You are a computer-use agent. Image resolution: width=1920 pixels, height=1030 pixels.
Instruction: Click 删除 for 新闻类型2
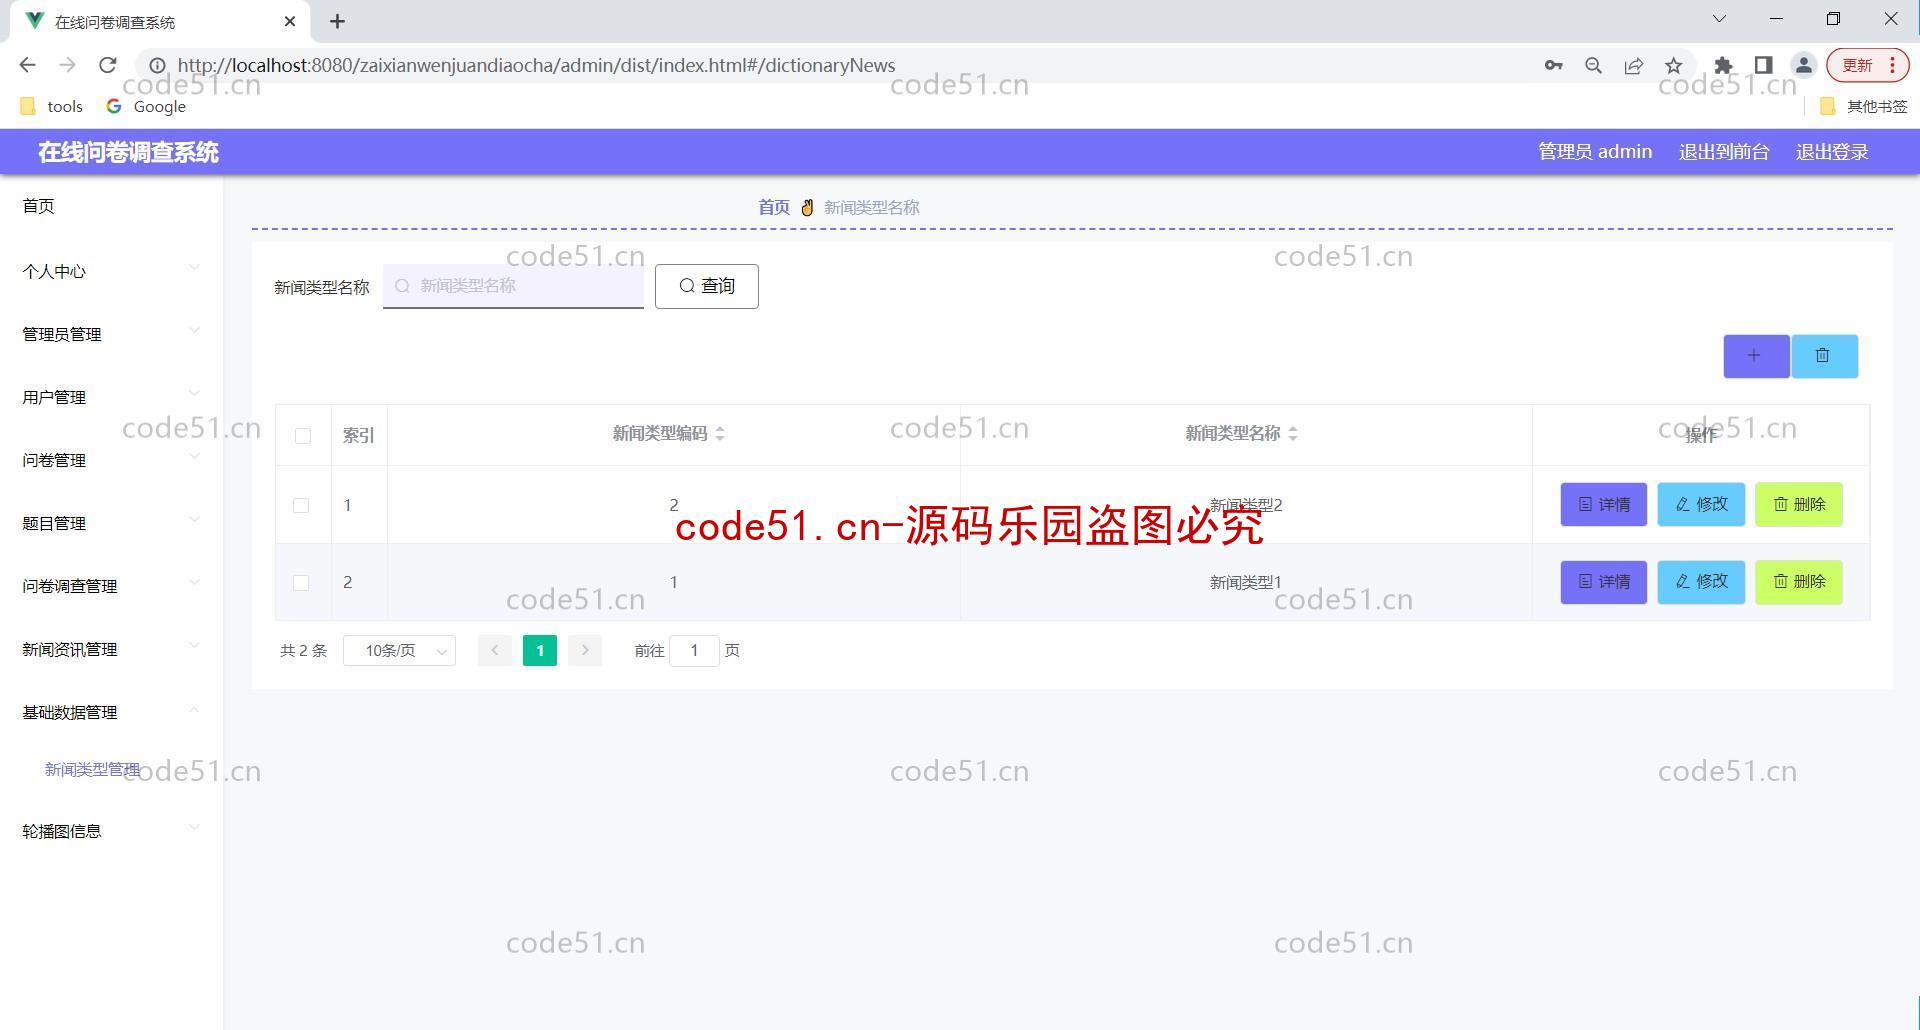[1798, 504]
